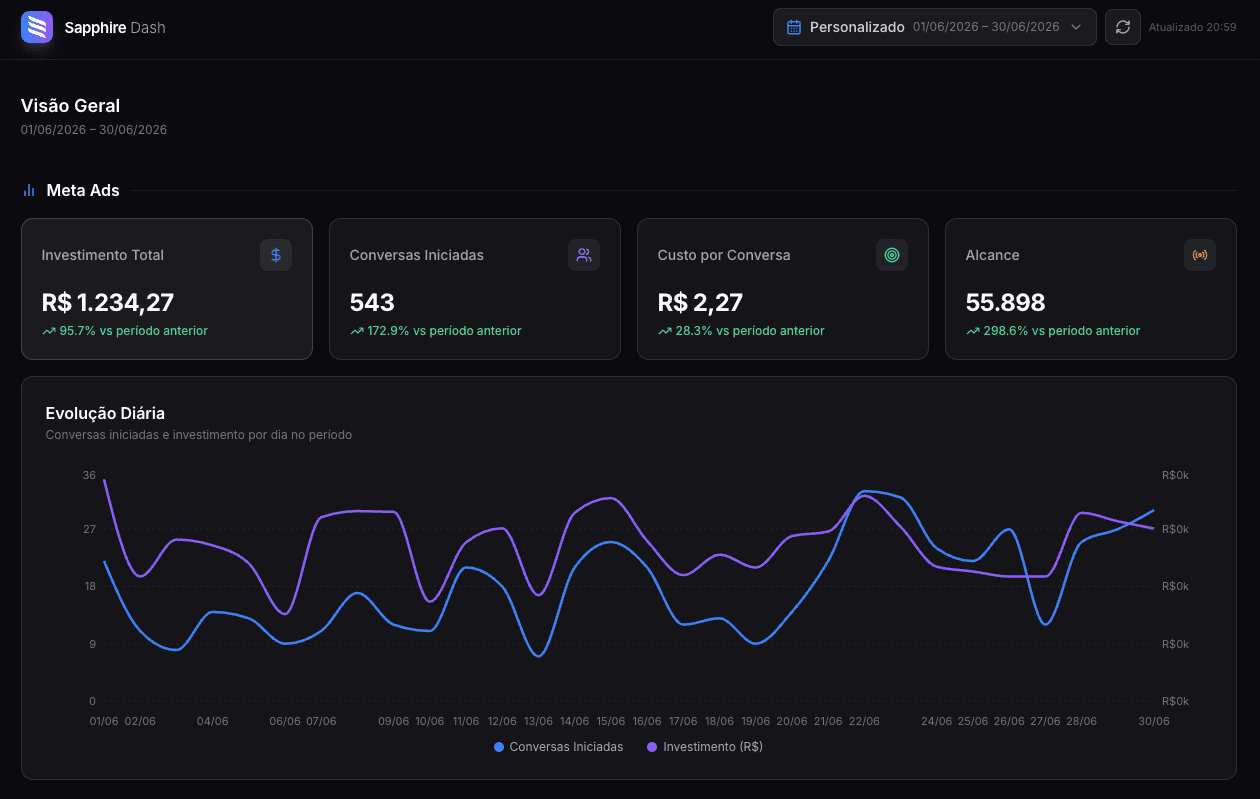Click trend arrow next to 28.3%
Image resolution: width=1260 pixels, height=799 pixels.
coord(664,331)
